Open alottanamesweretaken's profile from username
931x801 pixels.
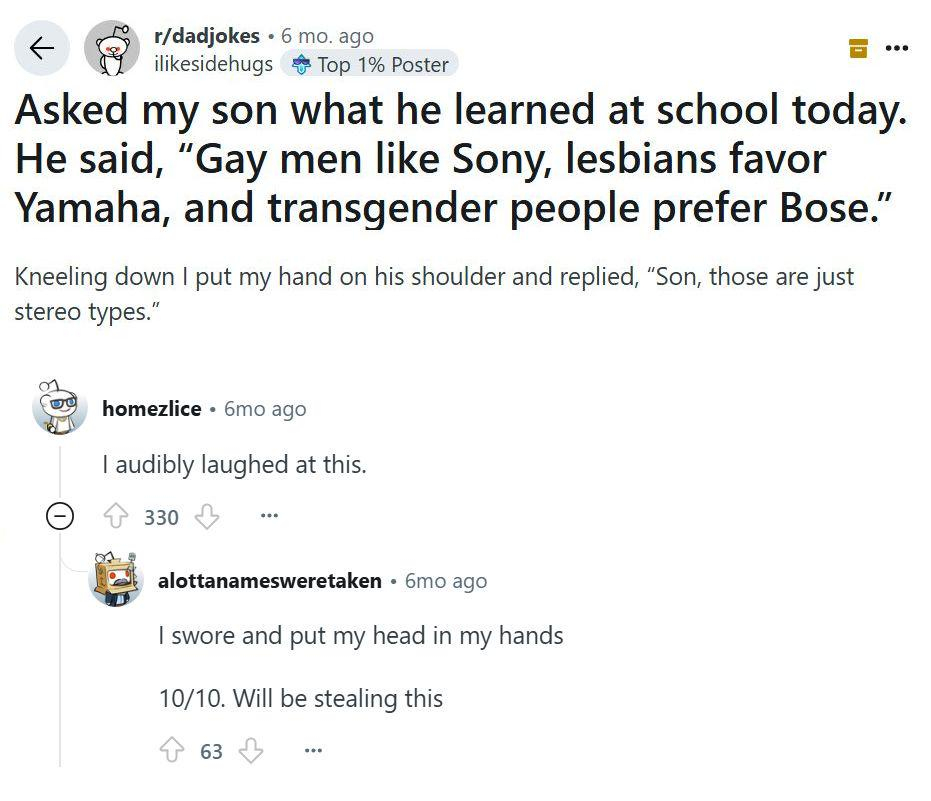269,581
